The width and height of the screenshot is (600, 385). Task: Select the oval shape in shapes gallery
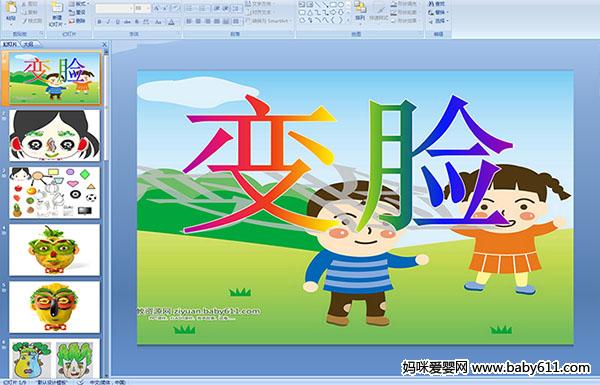[341, 4]
